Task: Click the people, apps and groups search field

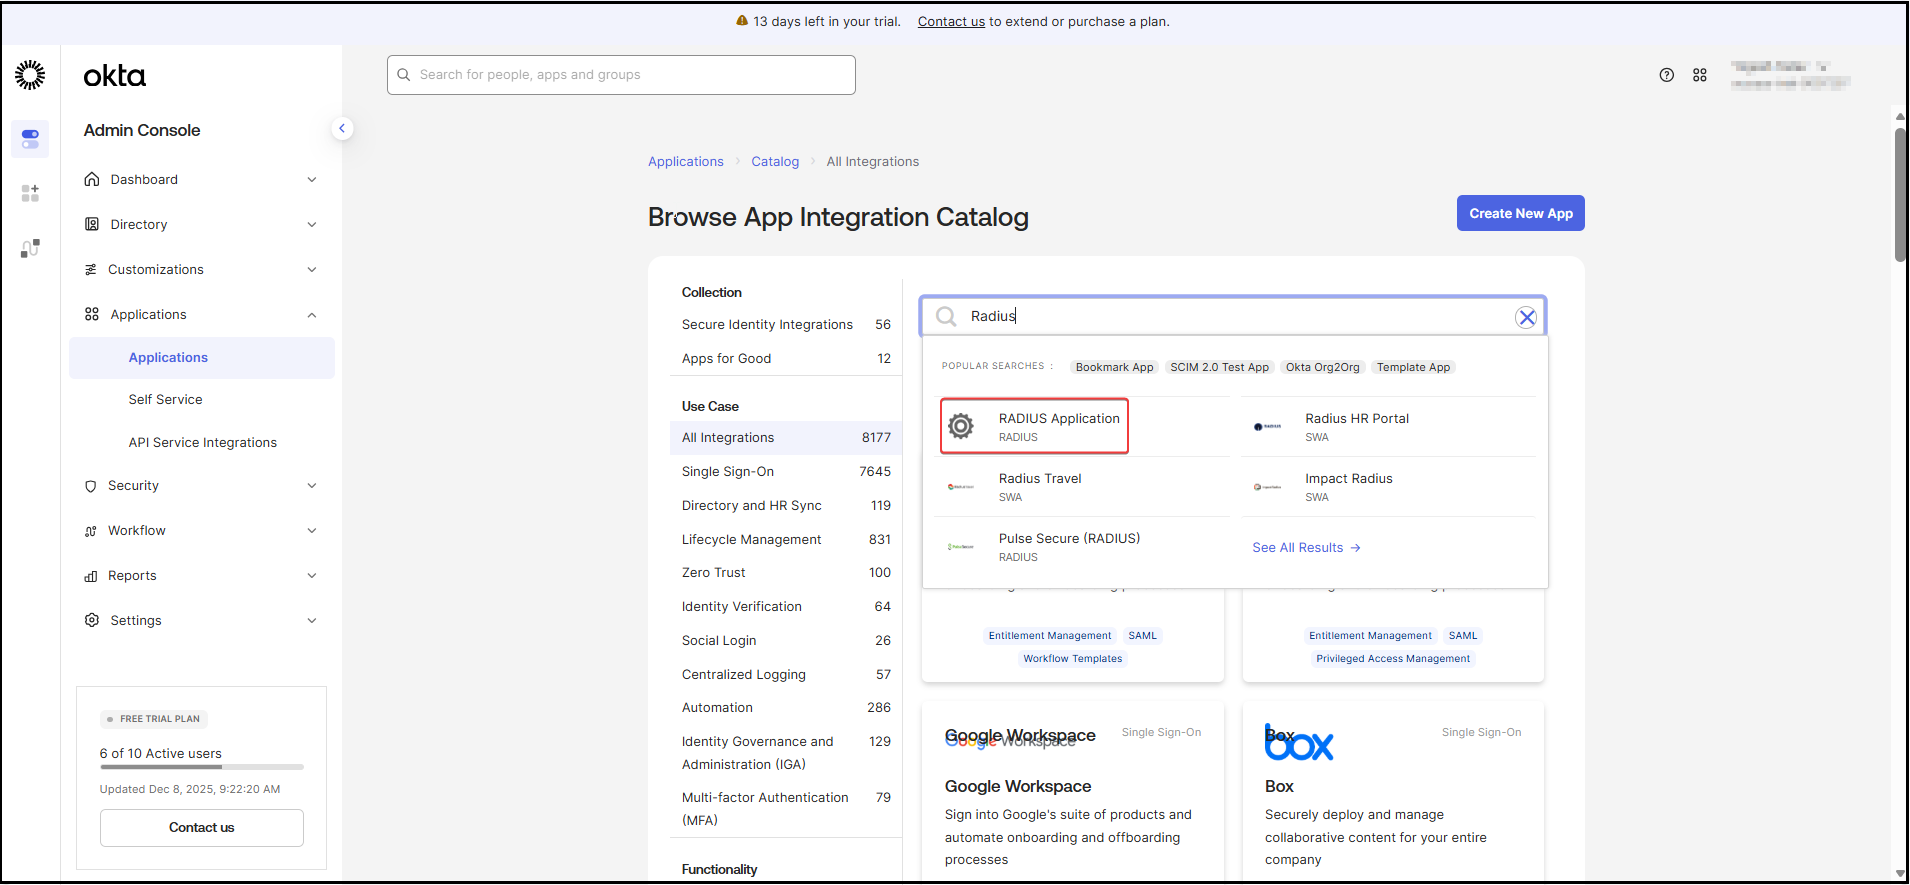Action: 621,75
